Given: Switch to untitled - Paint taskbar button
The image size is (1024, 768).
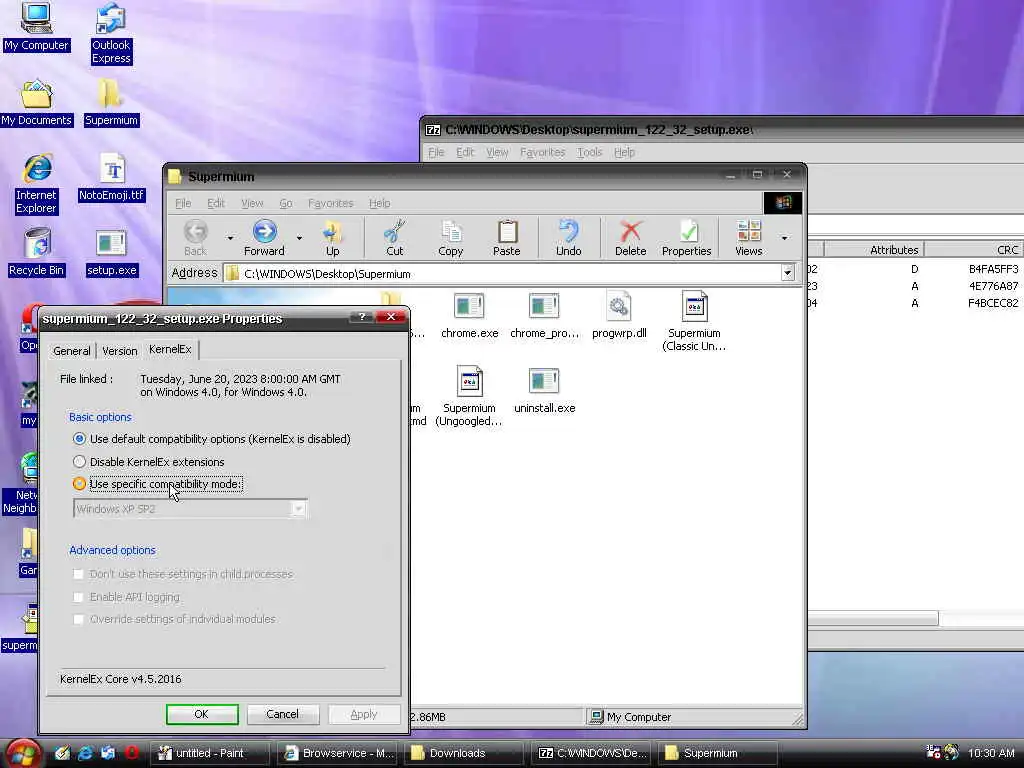Looking at the screenshot, I should 210,753.
